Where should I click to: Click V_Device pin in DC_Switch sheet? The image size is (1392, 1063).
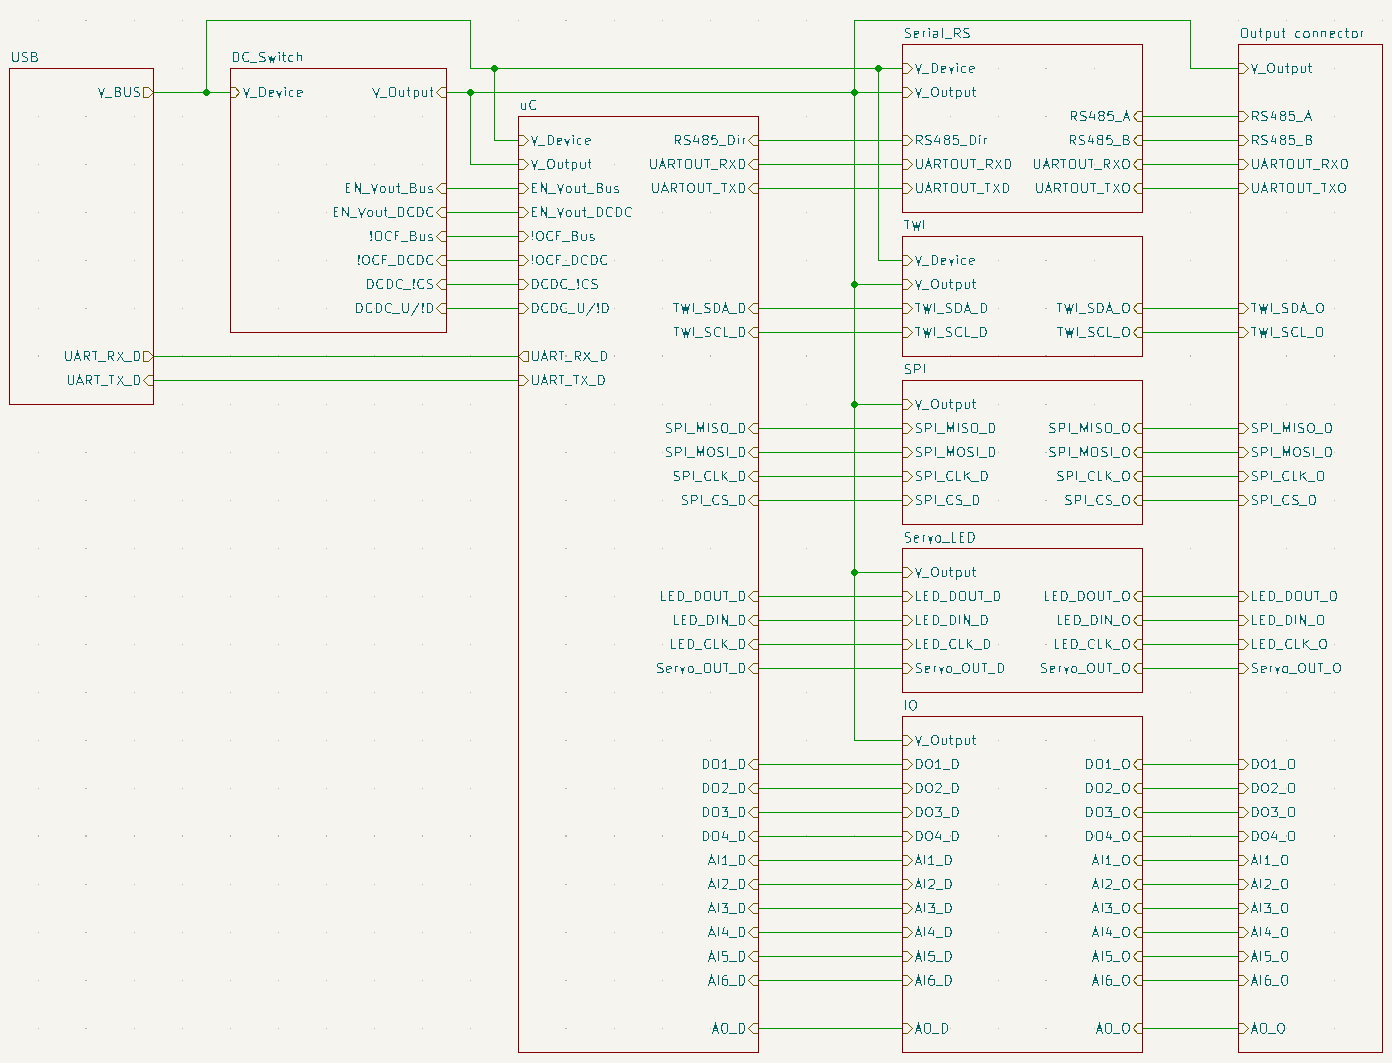[267, 92]
